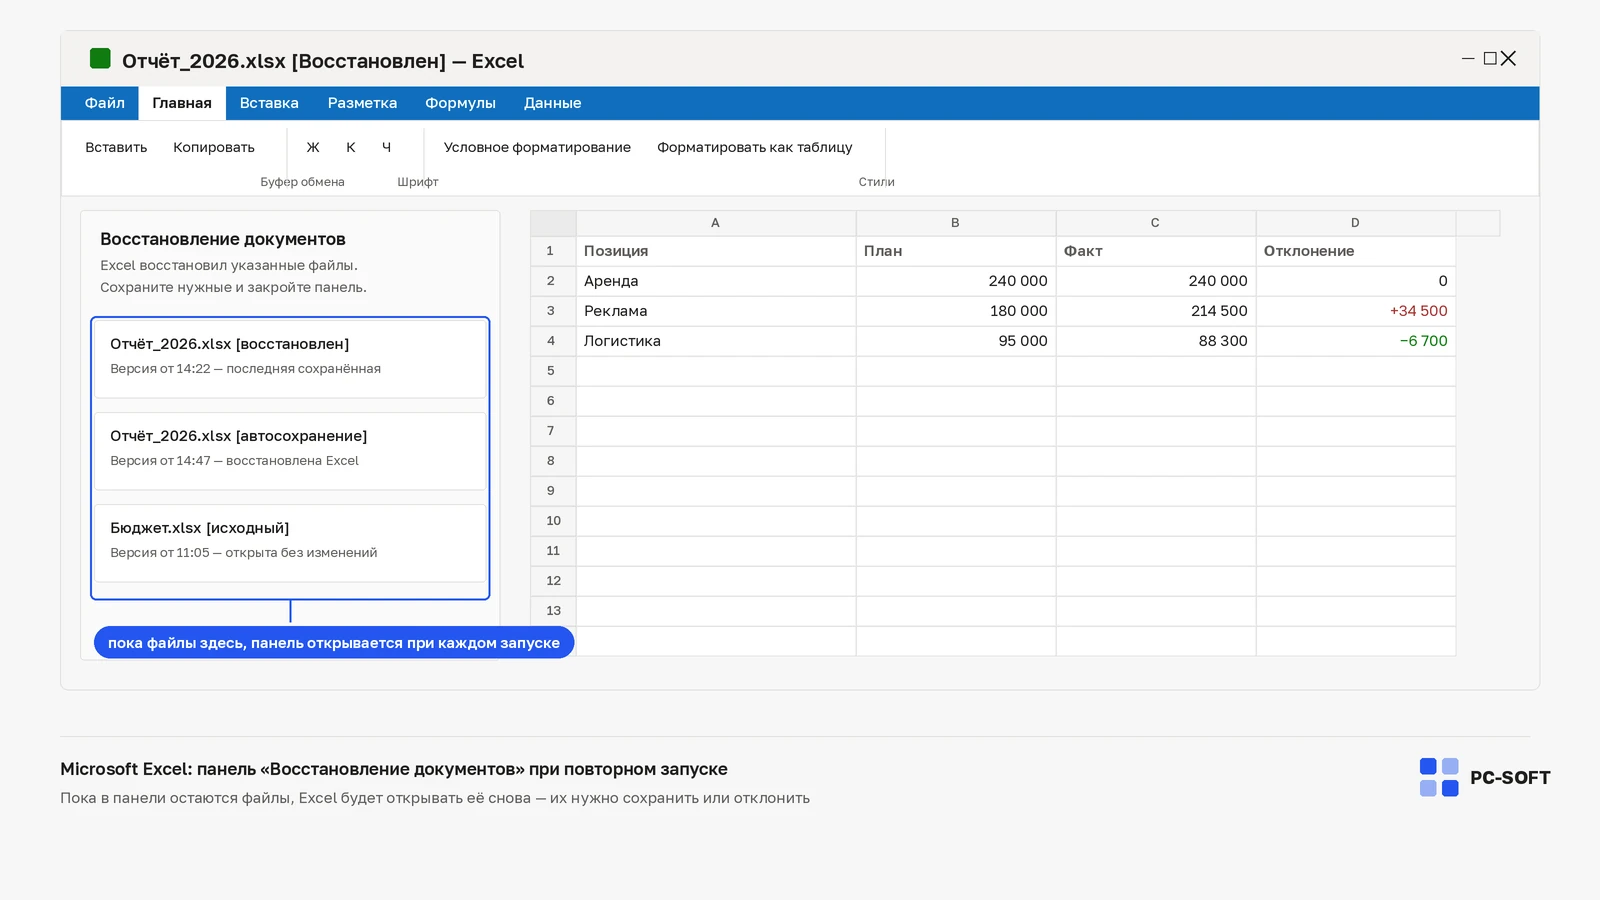
Task: Open the Файл tab
Action: (105, 103)
